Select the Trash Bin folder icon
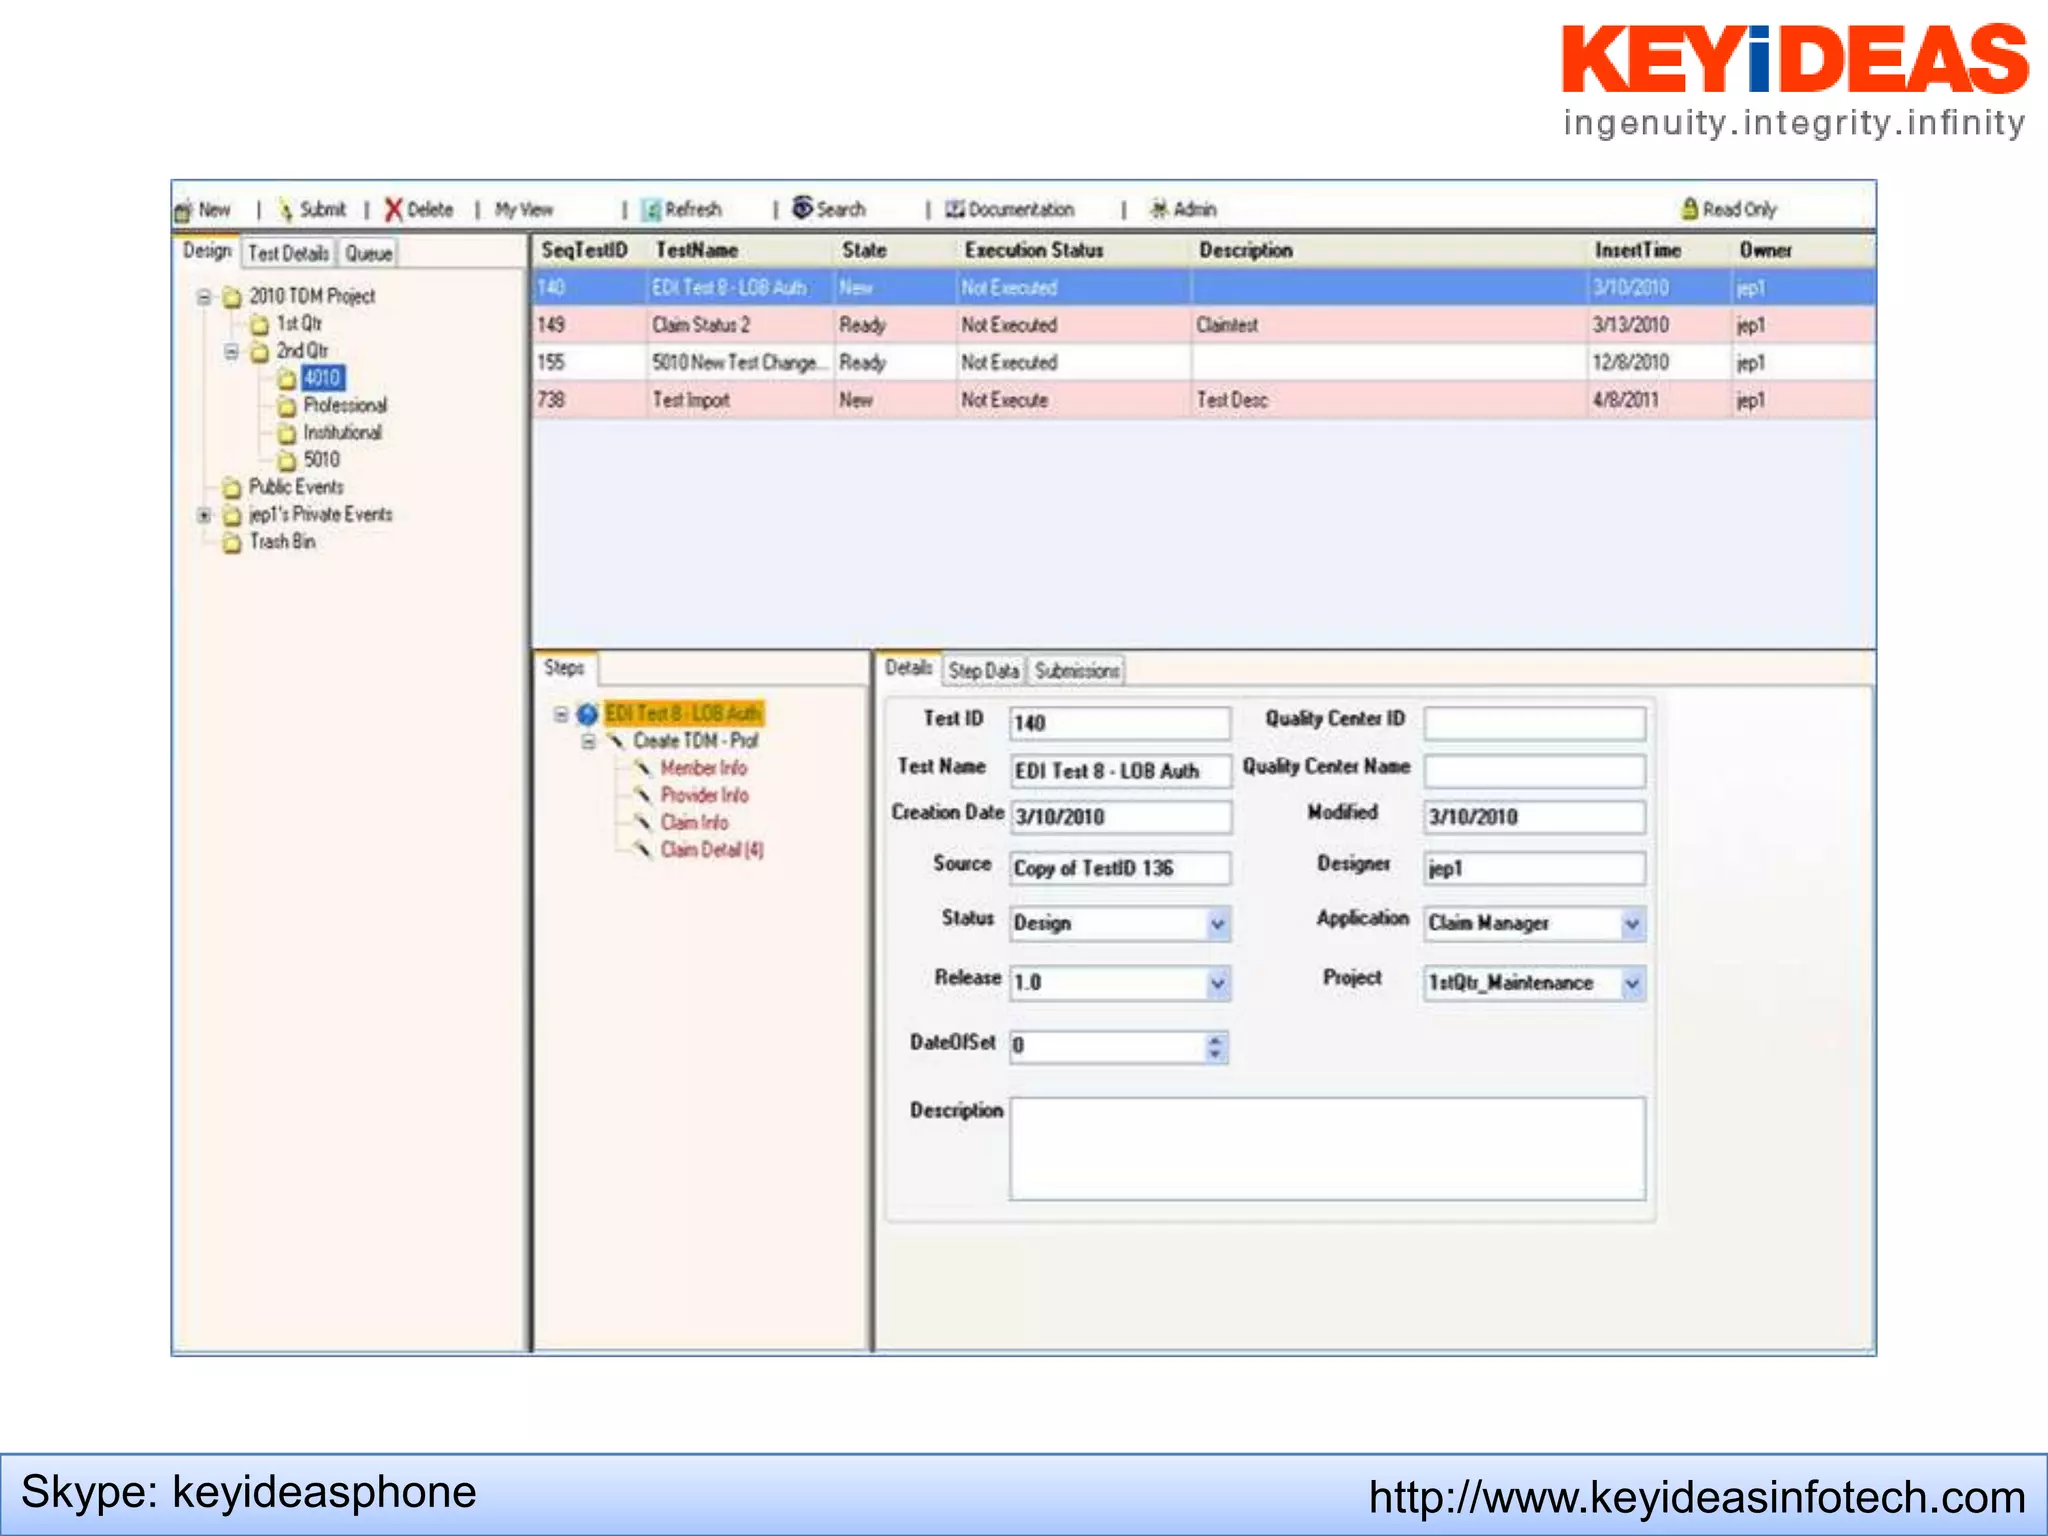Screen dimensions: 2048x1536 point(232,542)
